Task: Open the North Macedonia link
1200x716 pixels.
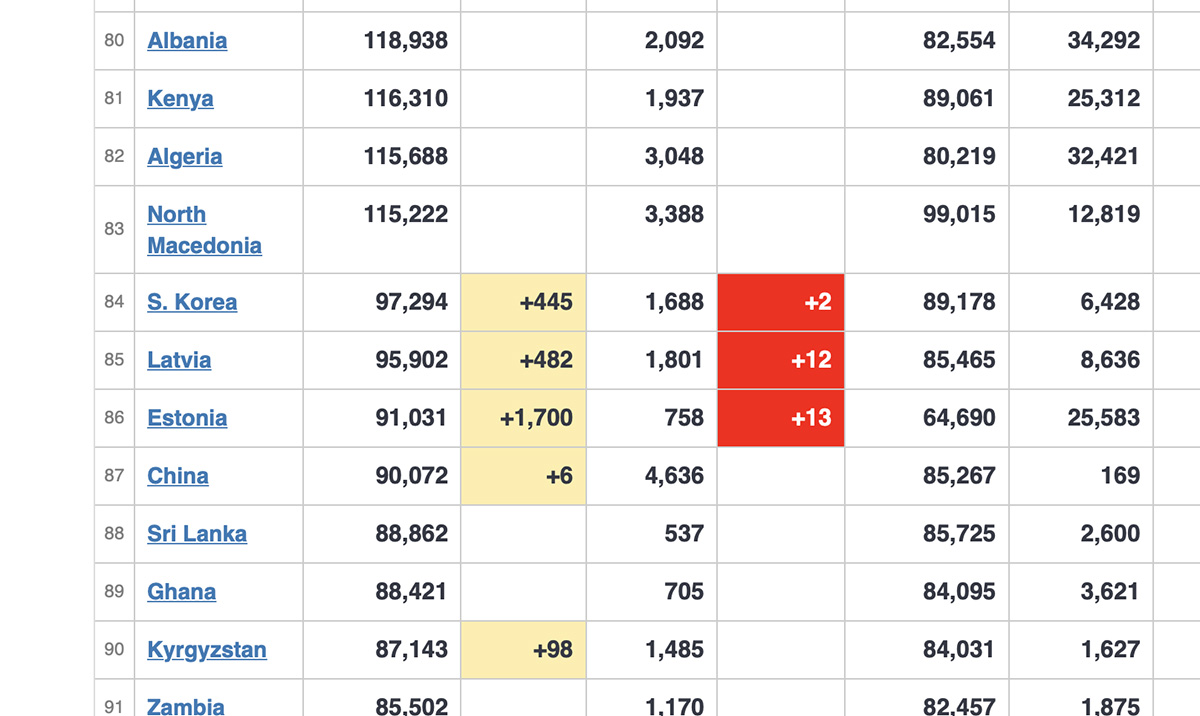Action: click(x=204, y=230)
